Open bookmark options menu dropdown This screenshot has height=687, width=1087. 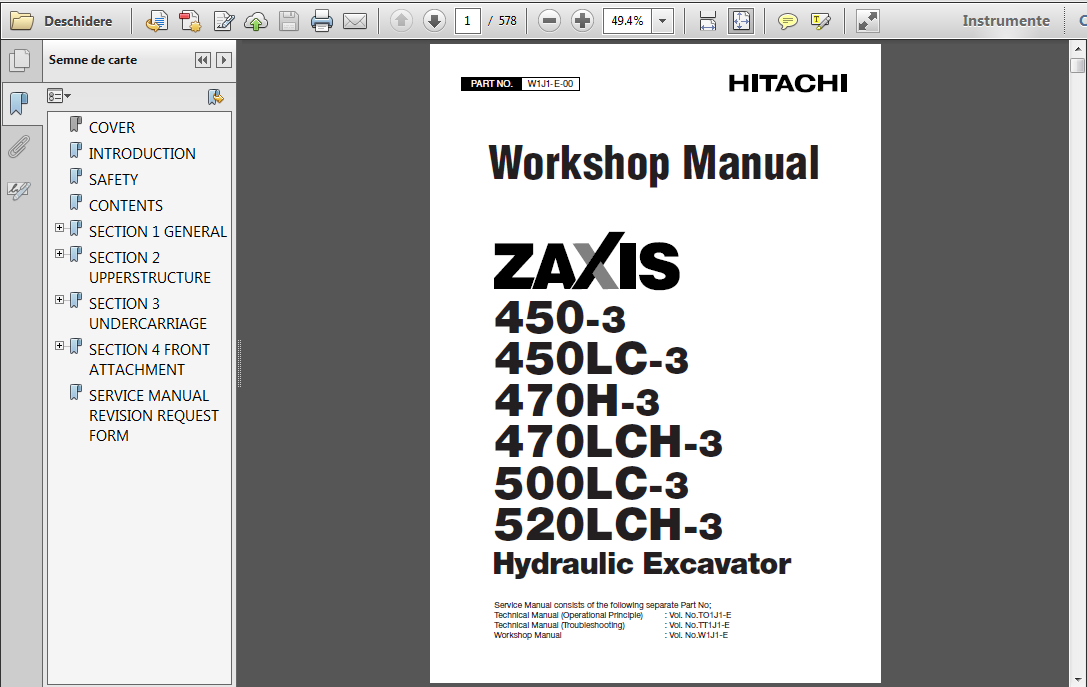tap(59, 96)
